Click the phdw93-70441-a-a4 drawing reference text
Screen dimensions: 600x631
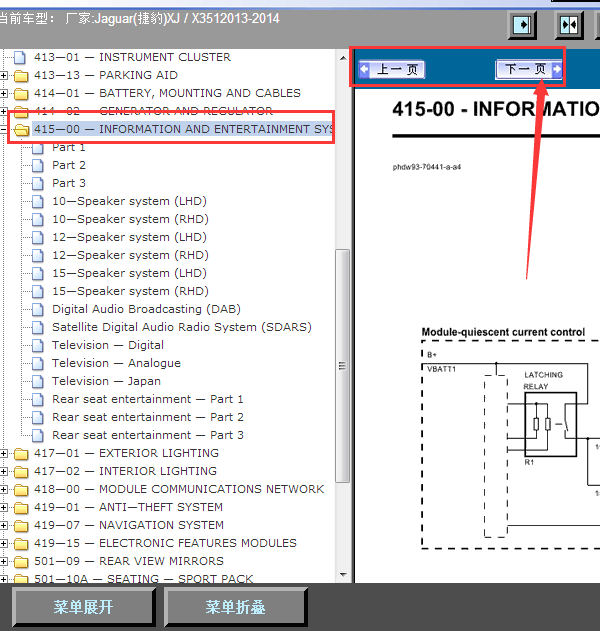coord(427,167)
